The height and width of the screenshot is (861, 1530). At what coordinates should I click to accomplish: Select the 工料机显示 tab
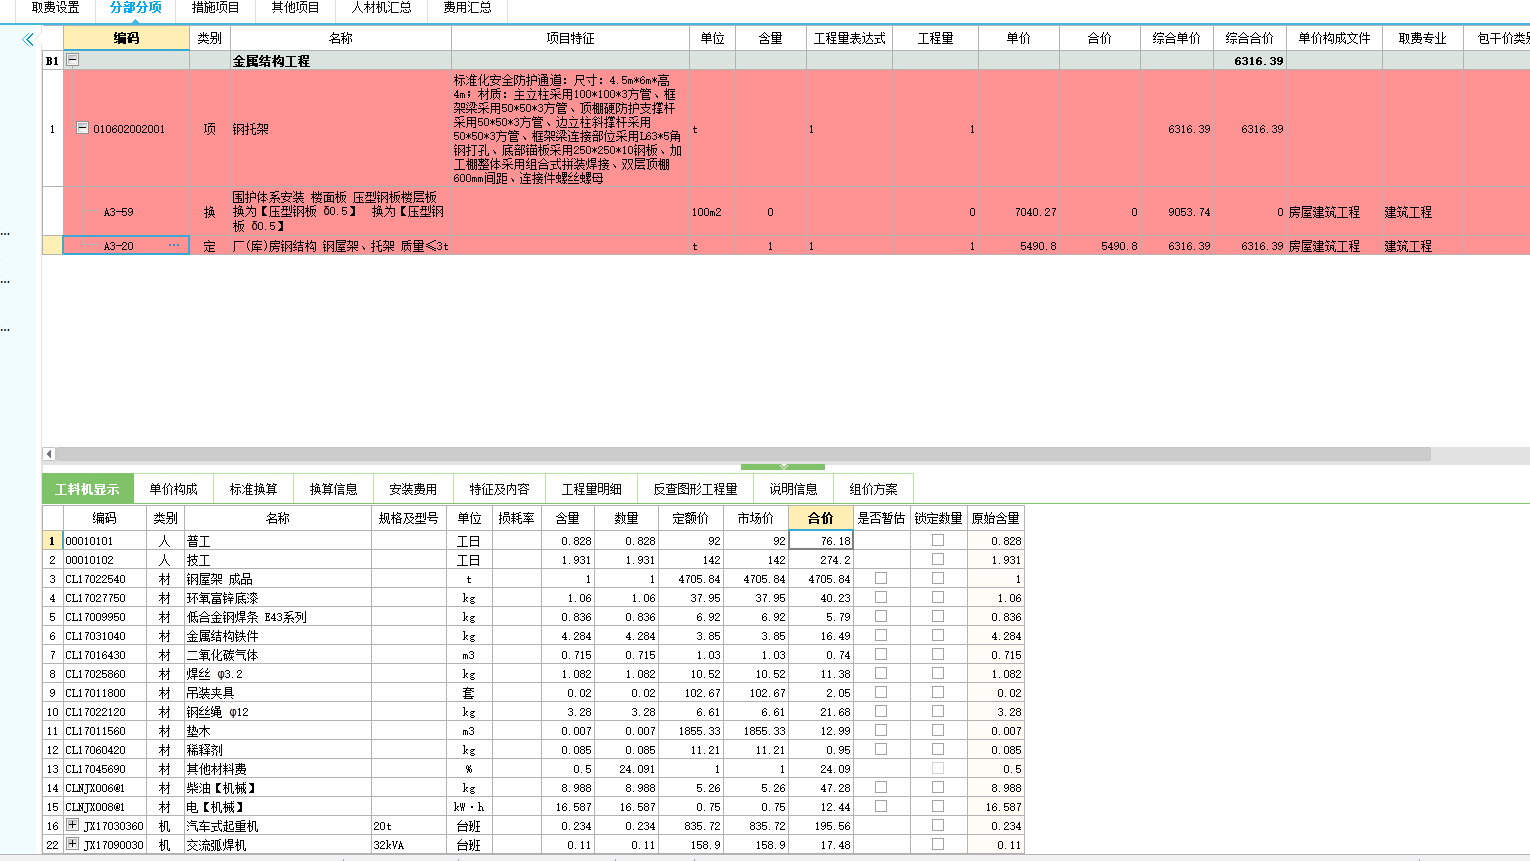point(87,489)
